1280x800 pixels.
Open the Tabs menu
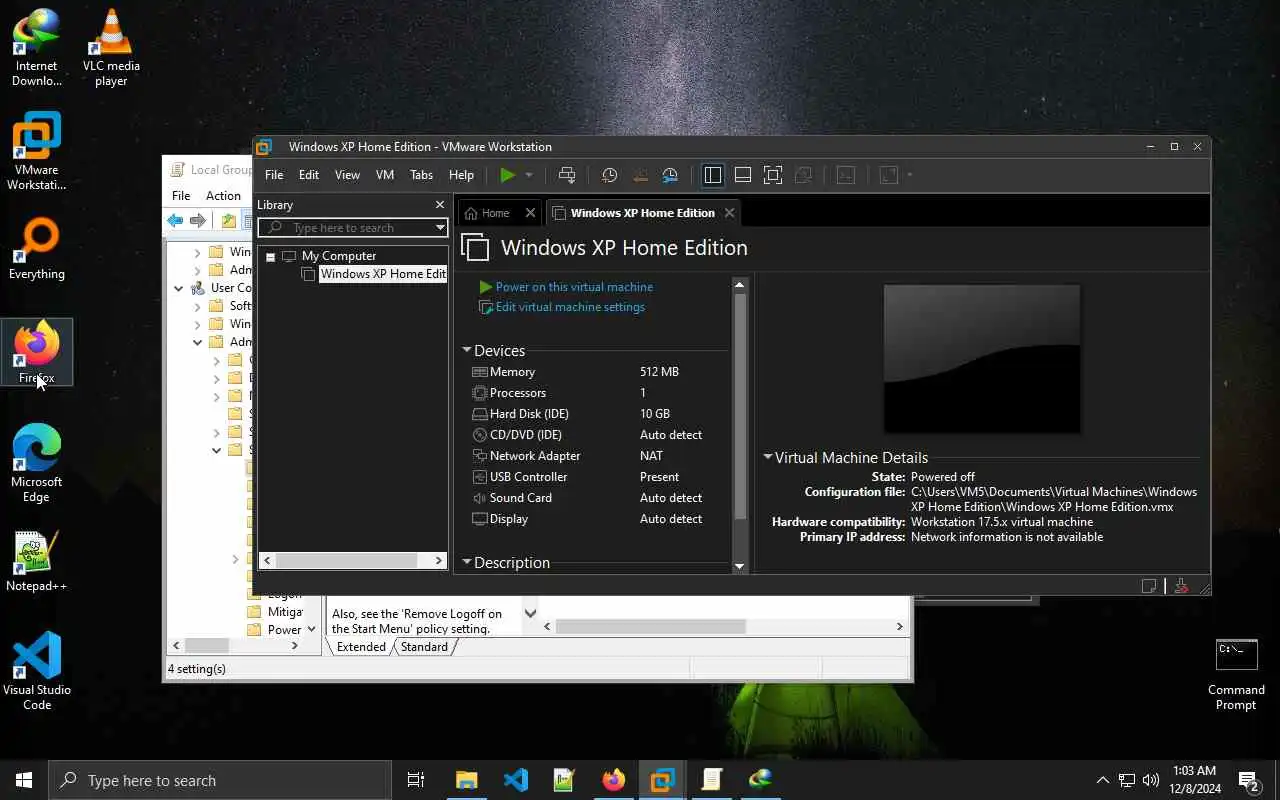[x=421, y=175]
